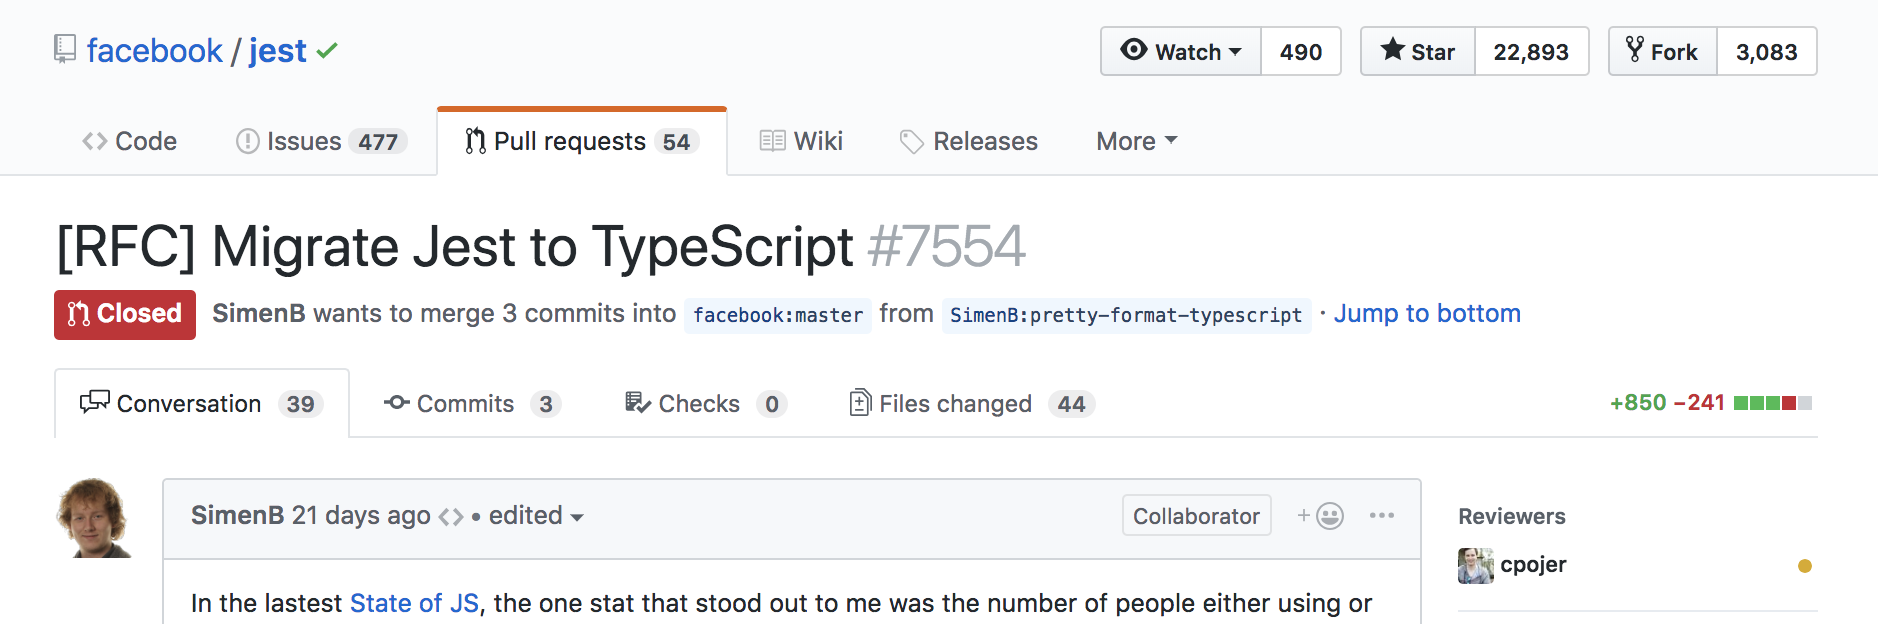The width and height of the screenshot is (1878, 624).
Task: Click the cpojer reviewer name
Action: click(1533, 565)
